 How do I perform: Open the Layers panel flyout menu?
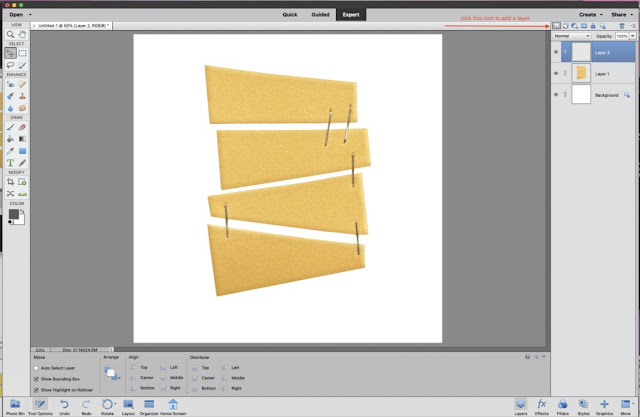(633, 26)
